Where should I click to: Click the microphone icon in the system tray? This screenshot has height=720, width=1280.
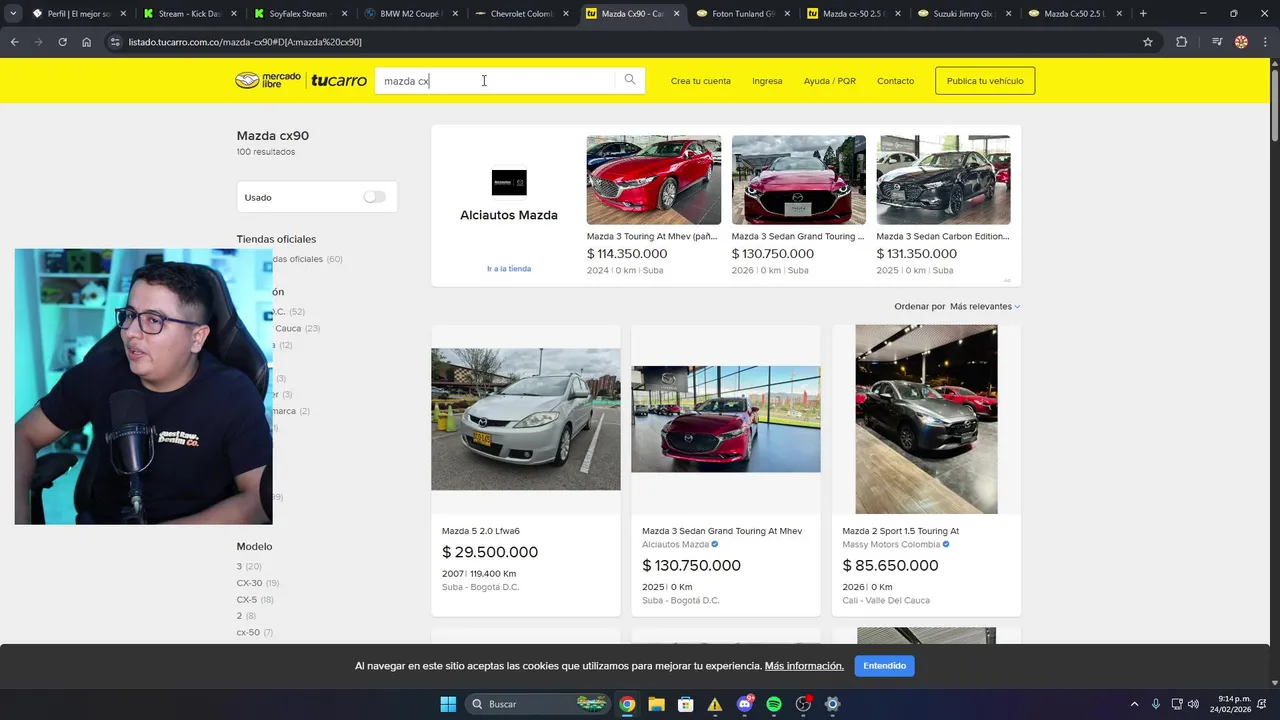pos(1156,704)
